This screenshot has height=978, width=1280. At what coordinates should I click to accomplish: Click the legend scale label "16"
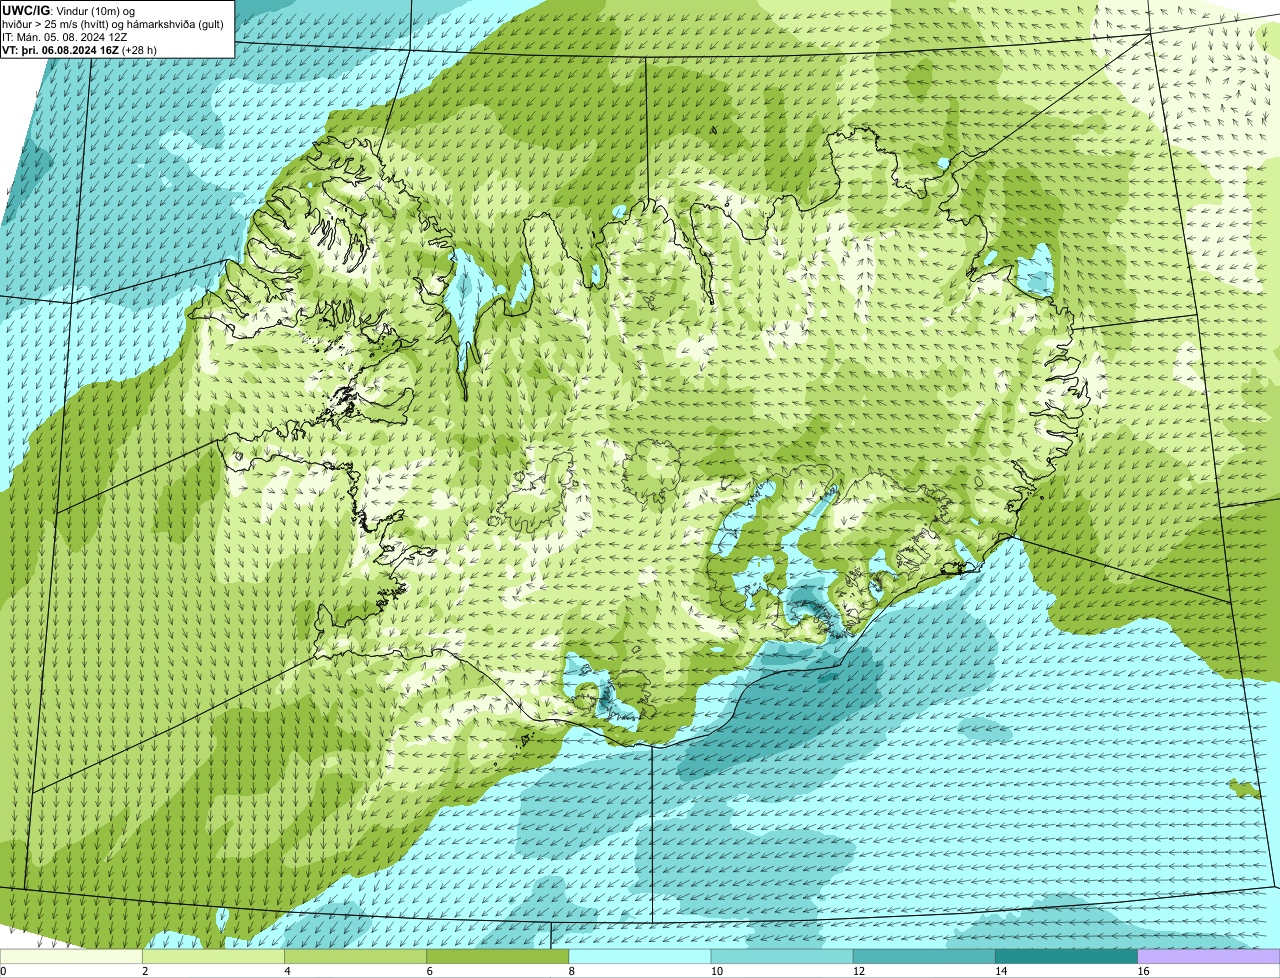coord(1143,971)
